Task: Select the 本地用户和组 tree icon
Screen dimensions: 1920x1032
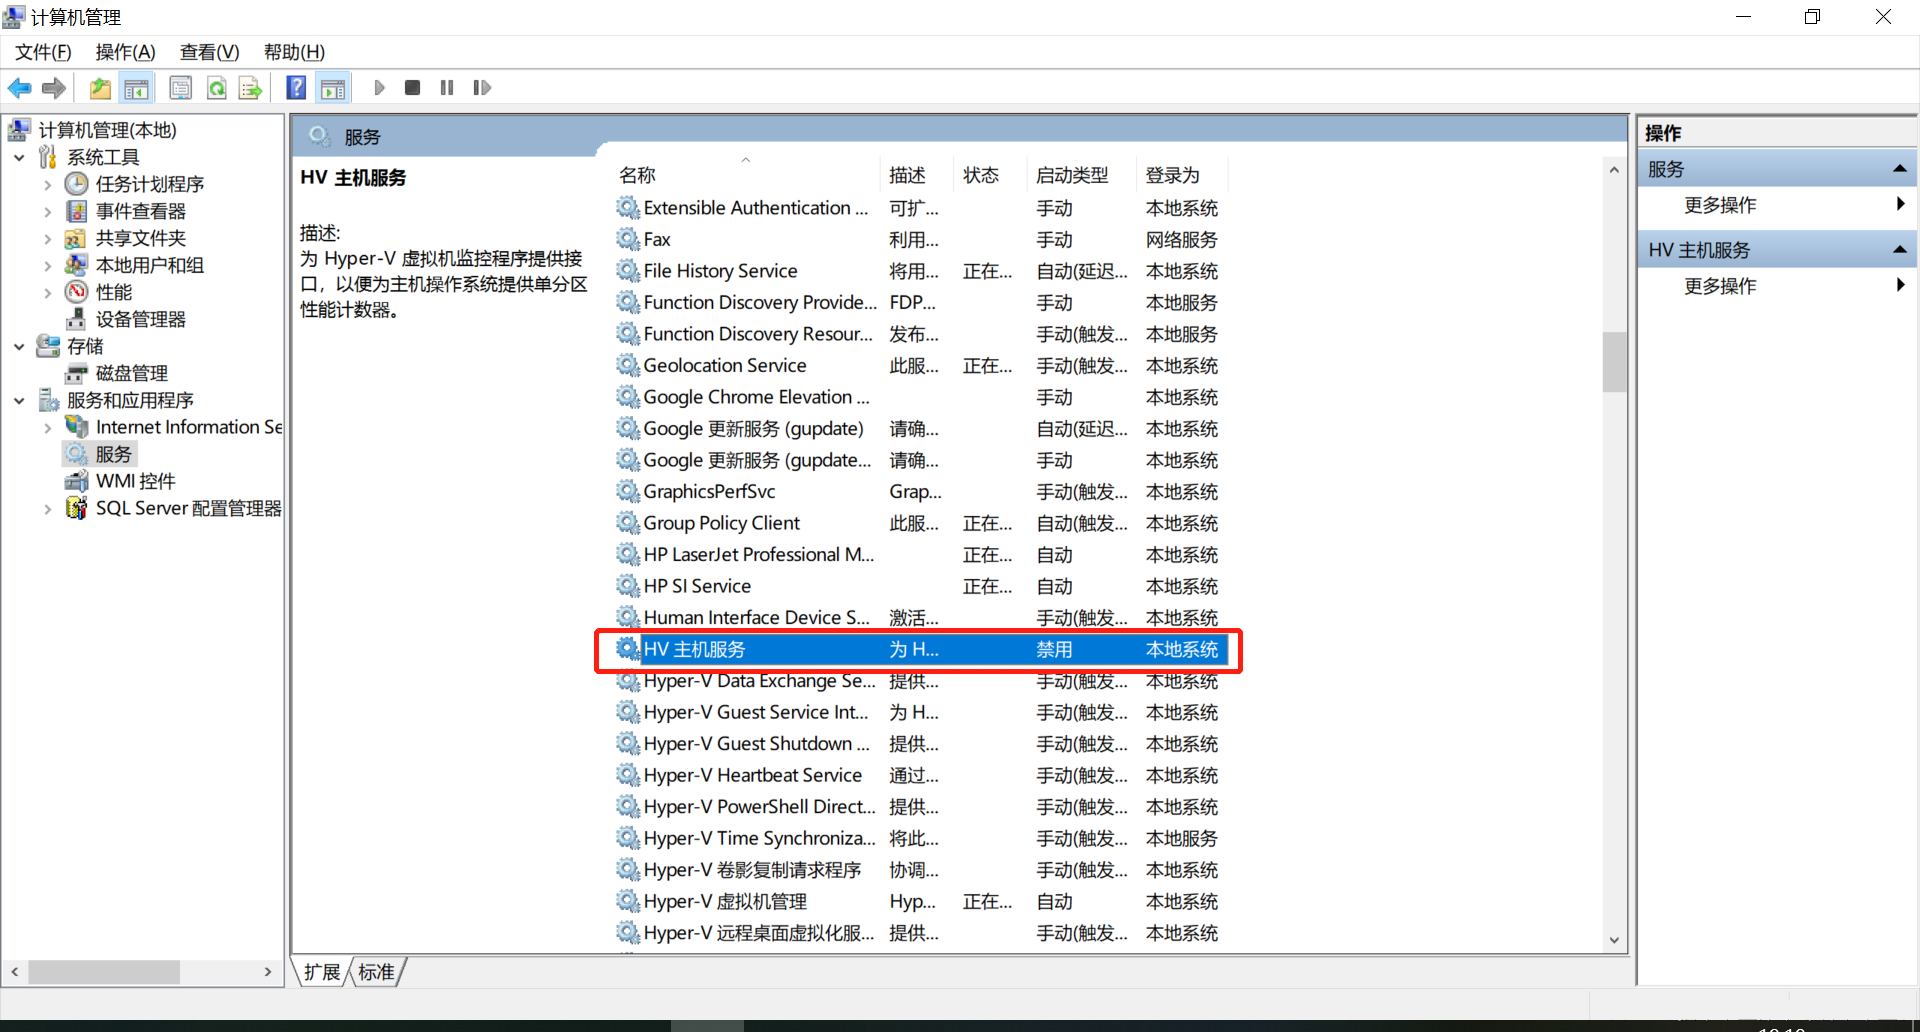Action: pos(76,265)
